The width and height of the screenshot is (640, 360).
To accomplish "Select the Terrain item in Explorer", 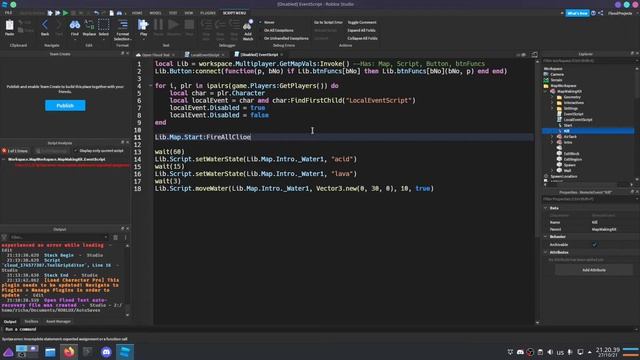I will [556, 80].
